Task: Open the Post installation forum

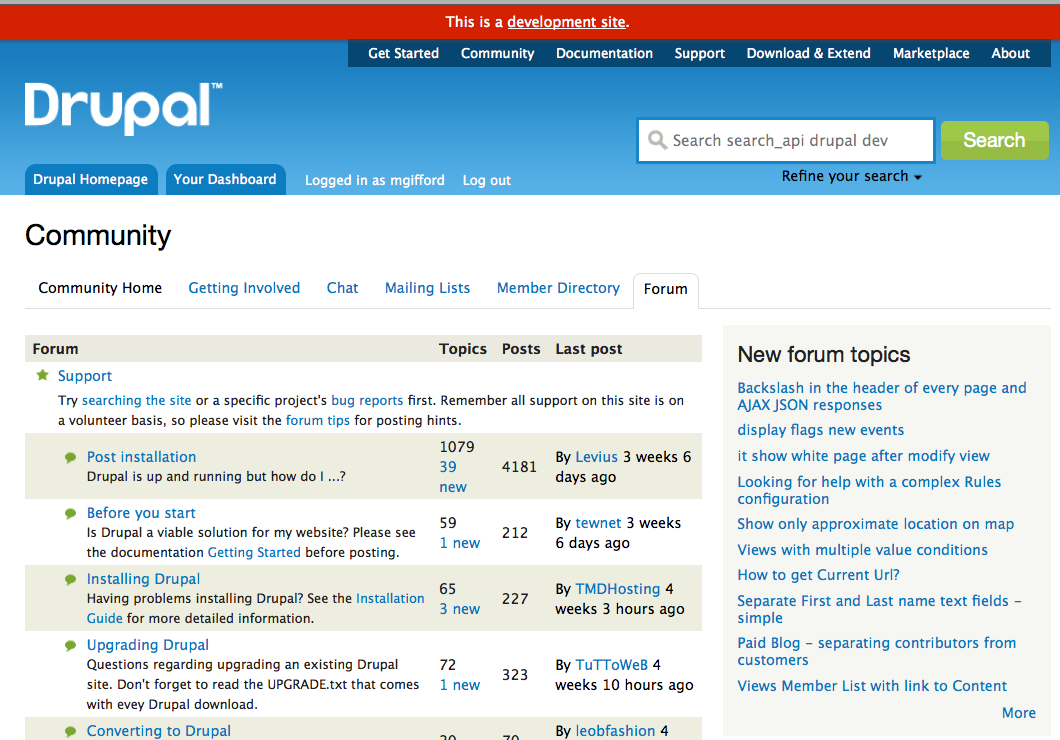Action: coord(141,457)
